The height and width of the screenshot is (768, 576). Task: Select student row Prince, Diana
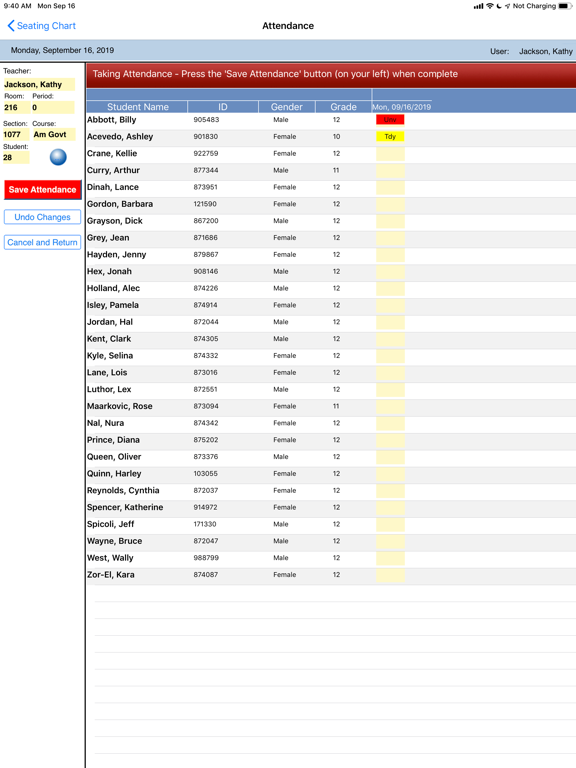(x=331, y=440)
